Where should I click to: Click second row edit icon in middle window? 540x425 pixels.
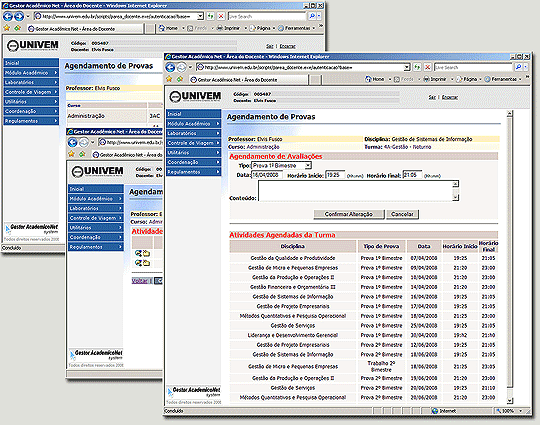click(138, 263)
